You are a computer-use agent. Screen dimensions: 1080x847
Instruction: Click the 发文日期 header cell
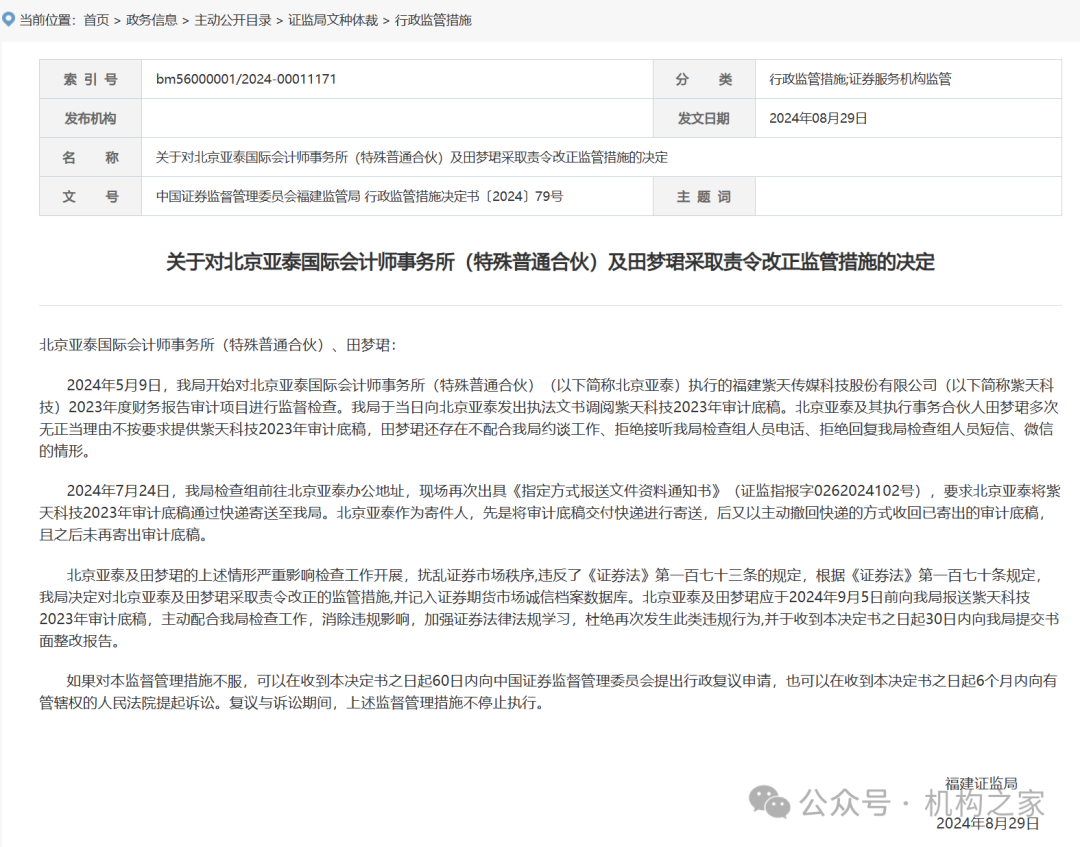coord(704,118)
